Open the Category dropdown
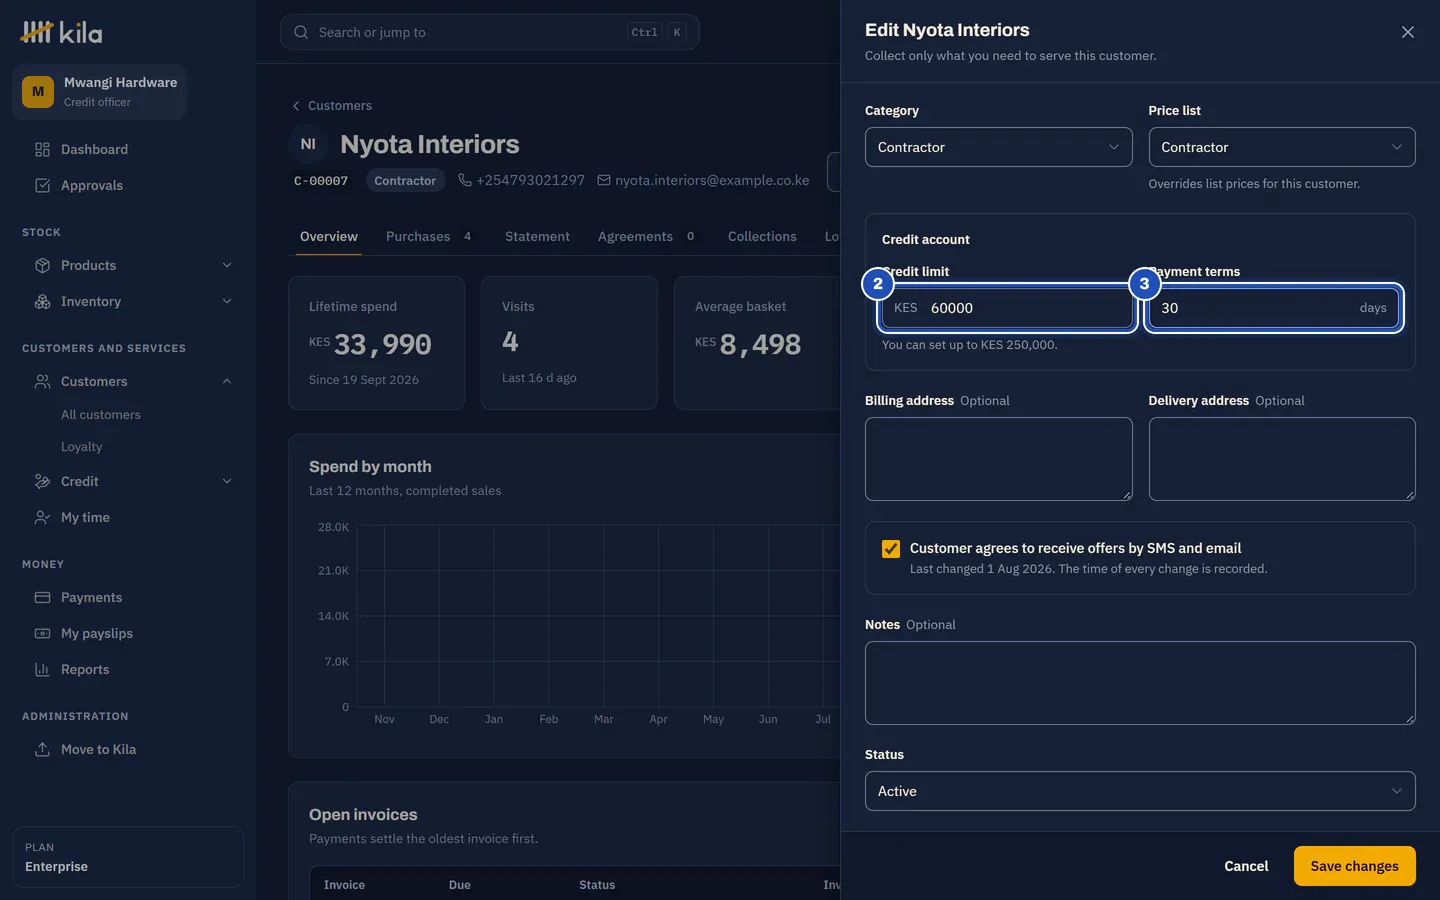The width and height of the screenshot is (1440, 900). point(998,147)
